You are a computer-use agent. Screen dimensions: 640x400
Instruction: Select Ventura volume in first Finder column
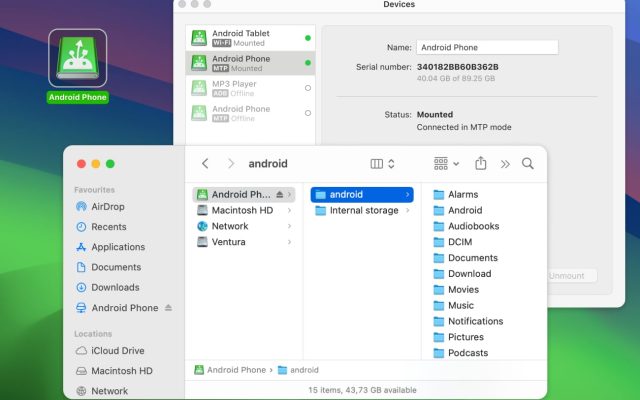tap(244, 242)
